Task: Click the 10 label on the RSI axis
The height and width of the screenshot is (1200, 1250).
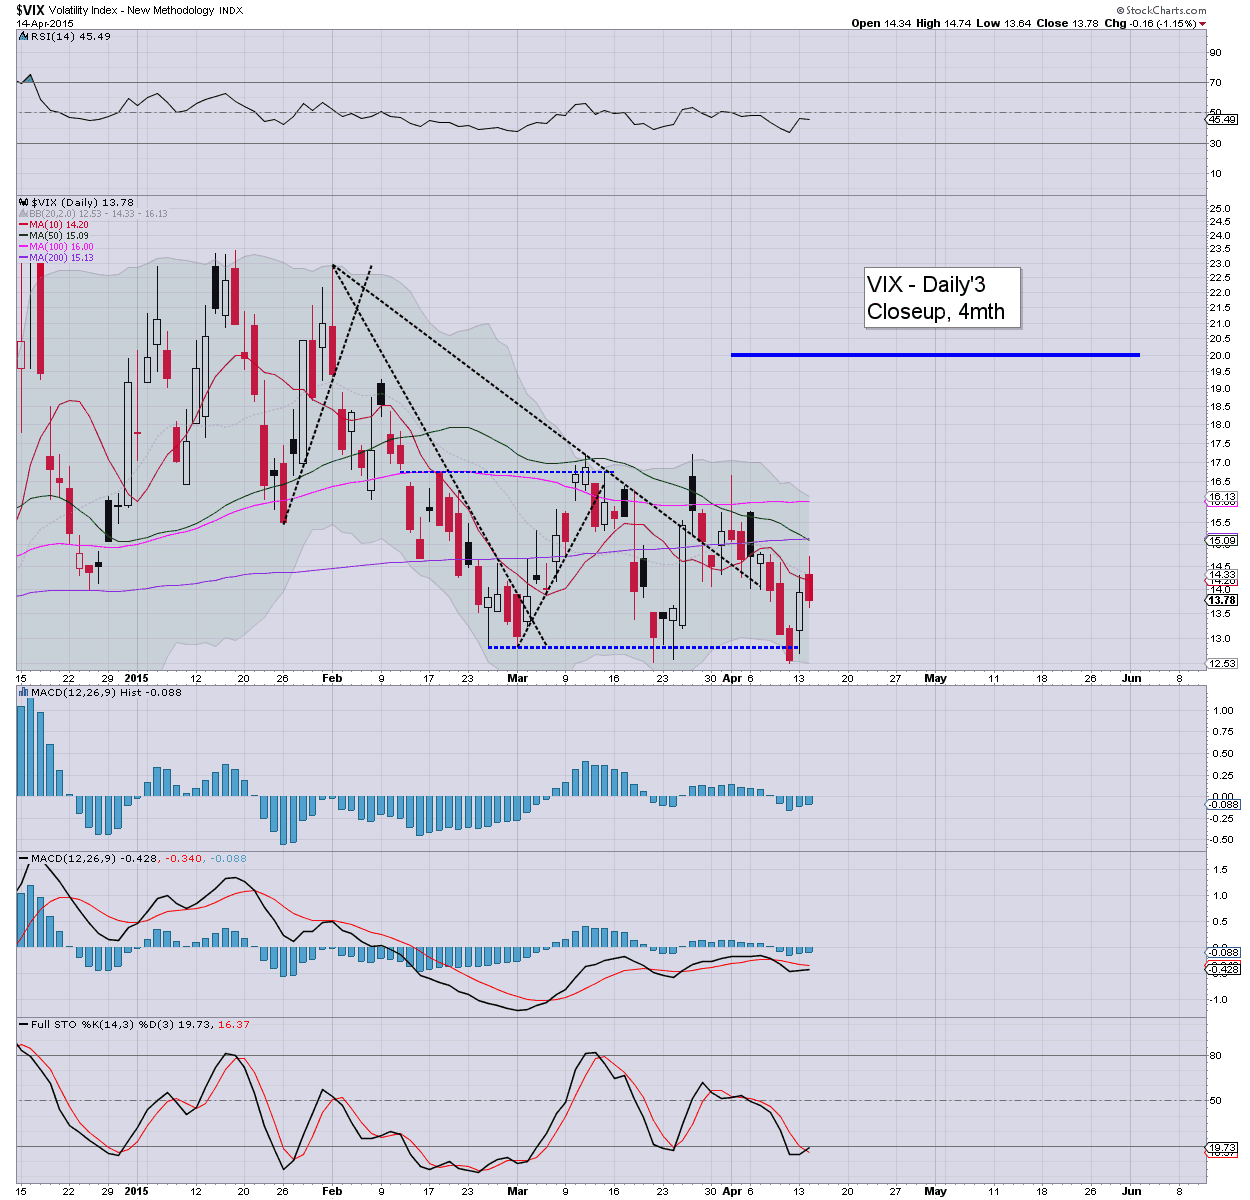Action: 1215,173
